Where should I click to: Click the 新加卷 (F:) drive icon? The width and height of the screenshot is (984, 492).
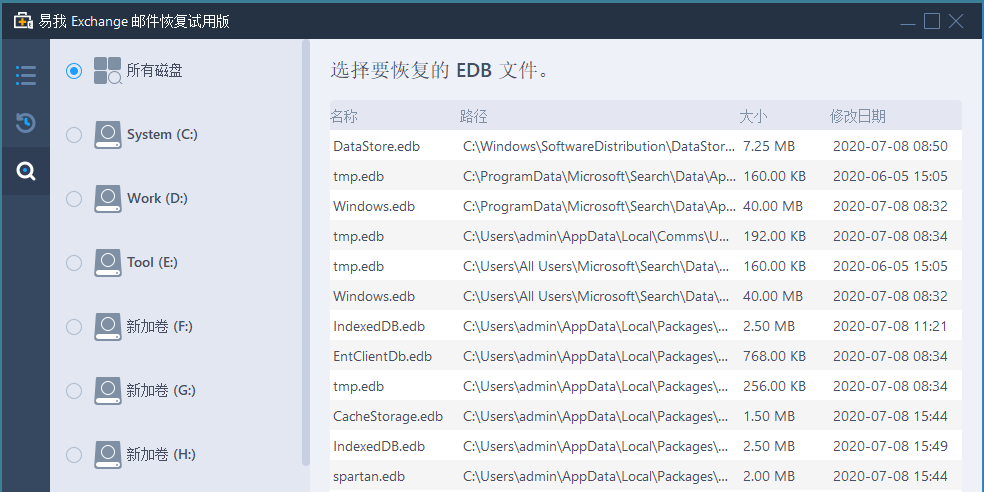(108, 327)
